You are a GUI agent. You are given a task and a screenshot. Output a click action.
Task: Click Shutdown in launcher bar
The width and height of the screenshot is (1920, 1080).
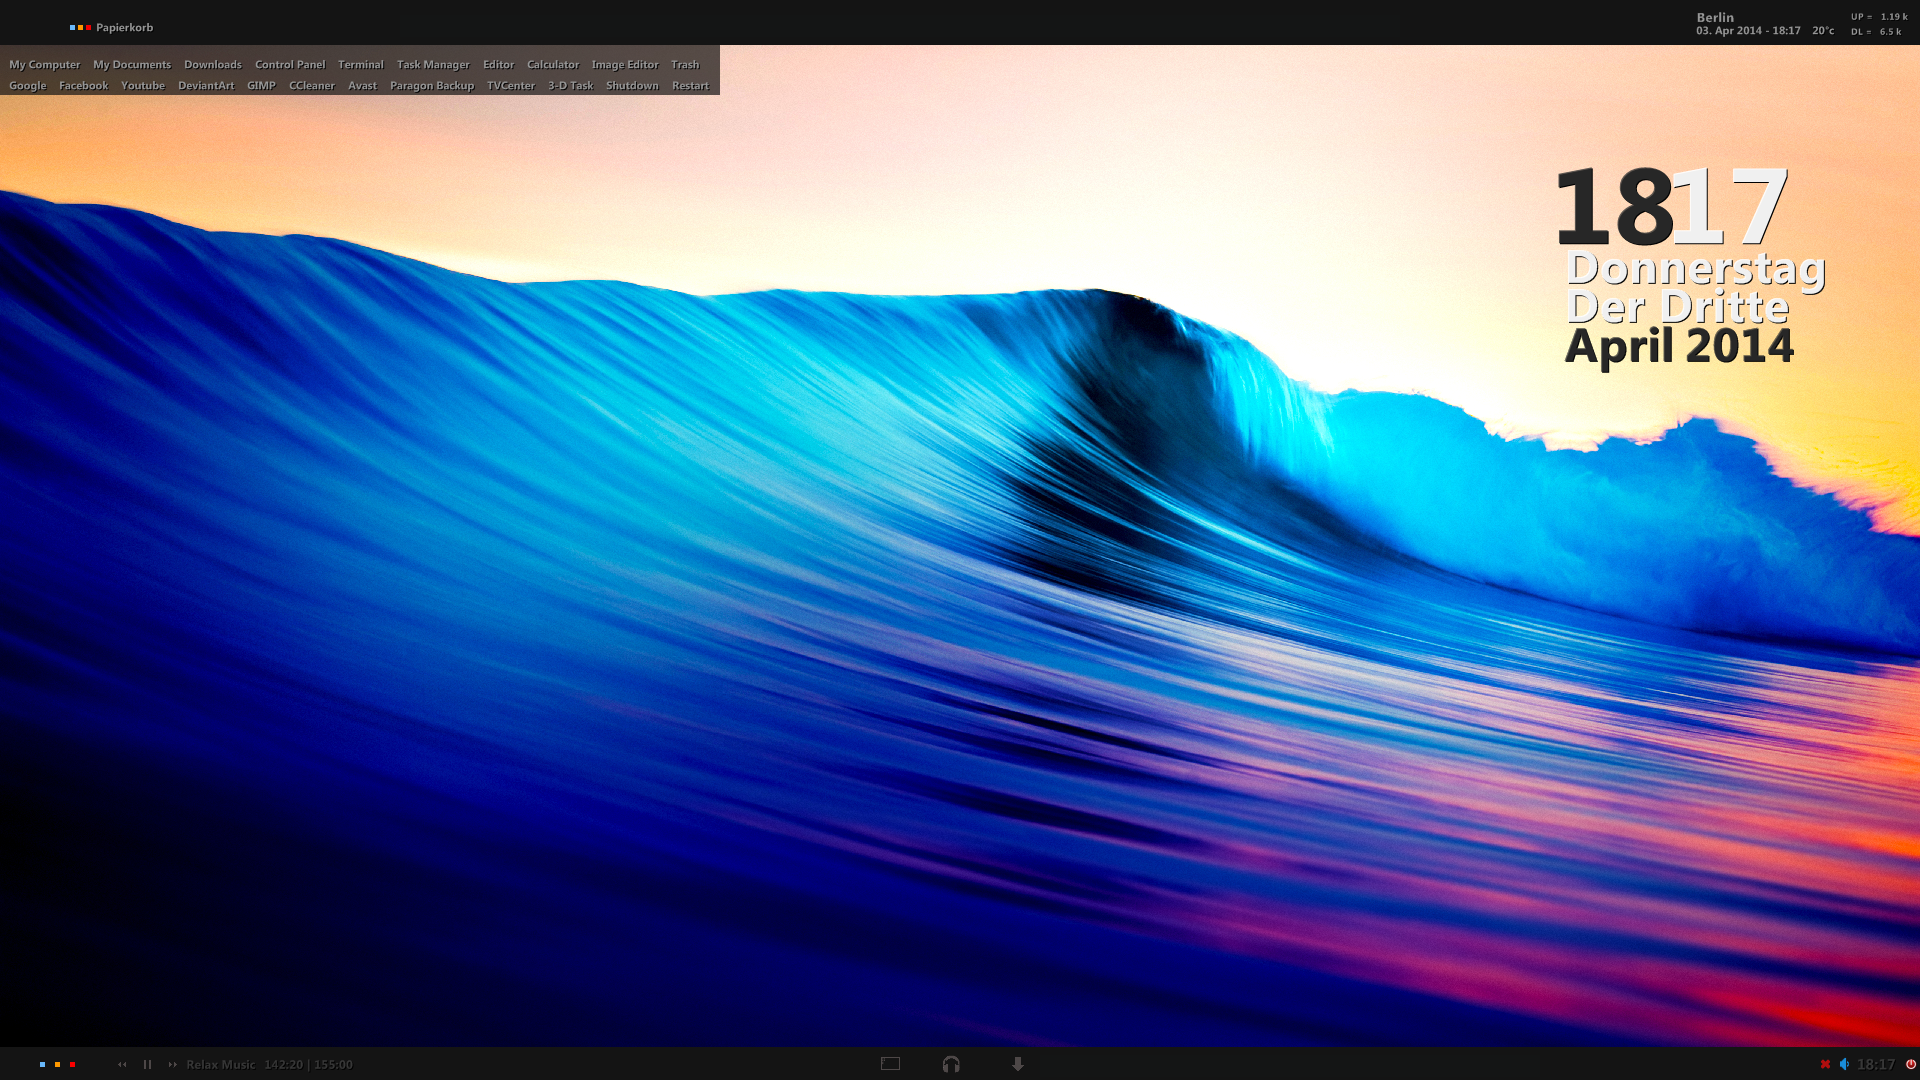(x=633, y=85)
